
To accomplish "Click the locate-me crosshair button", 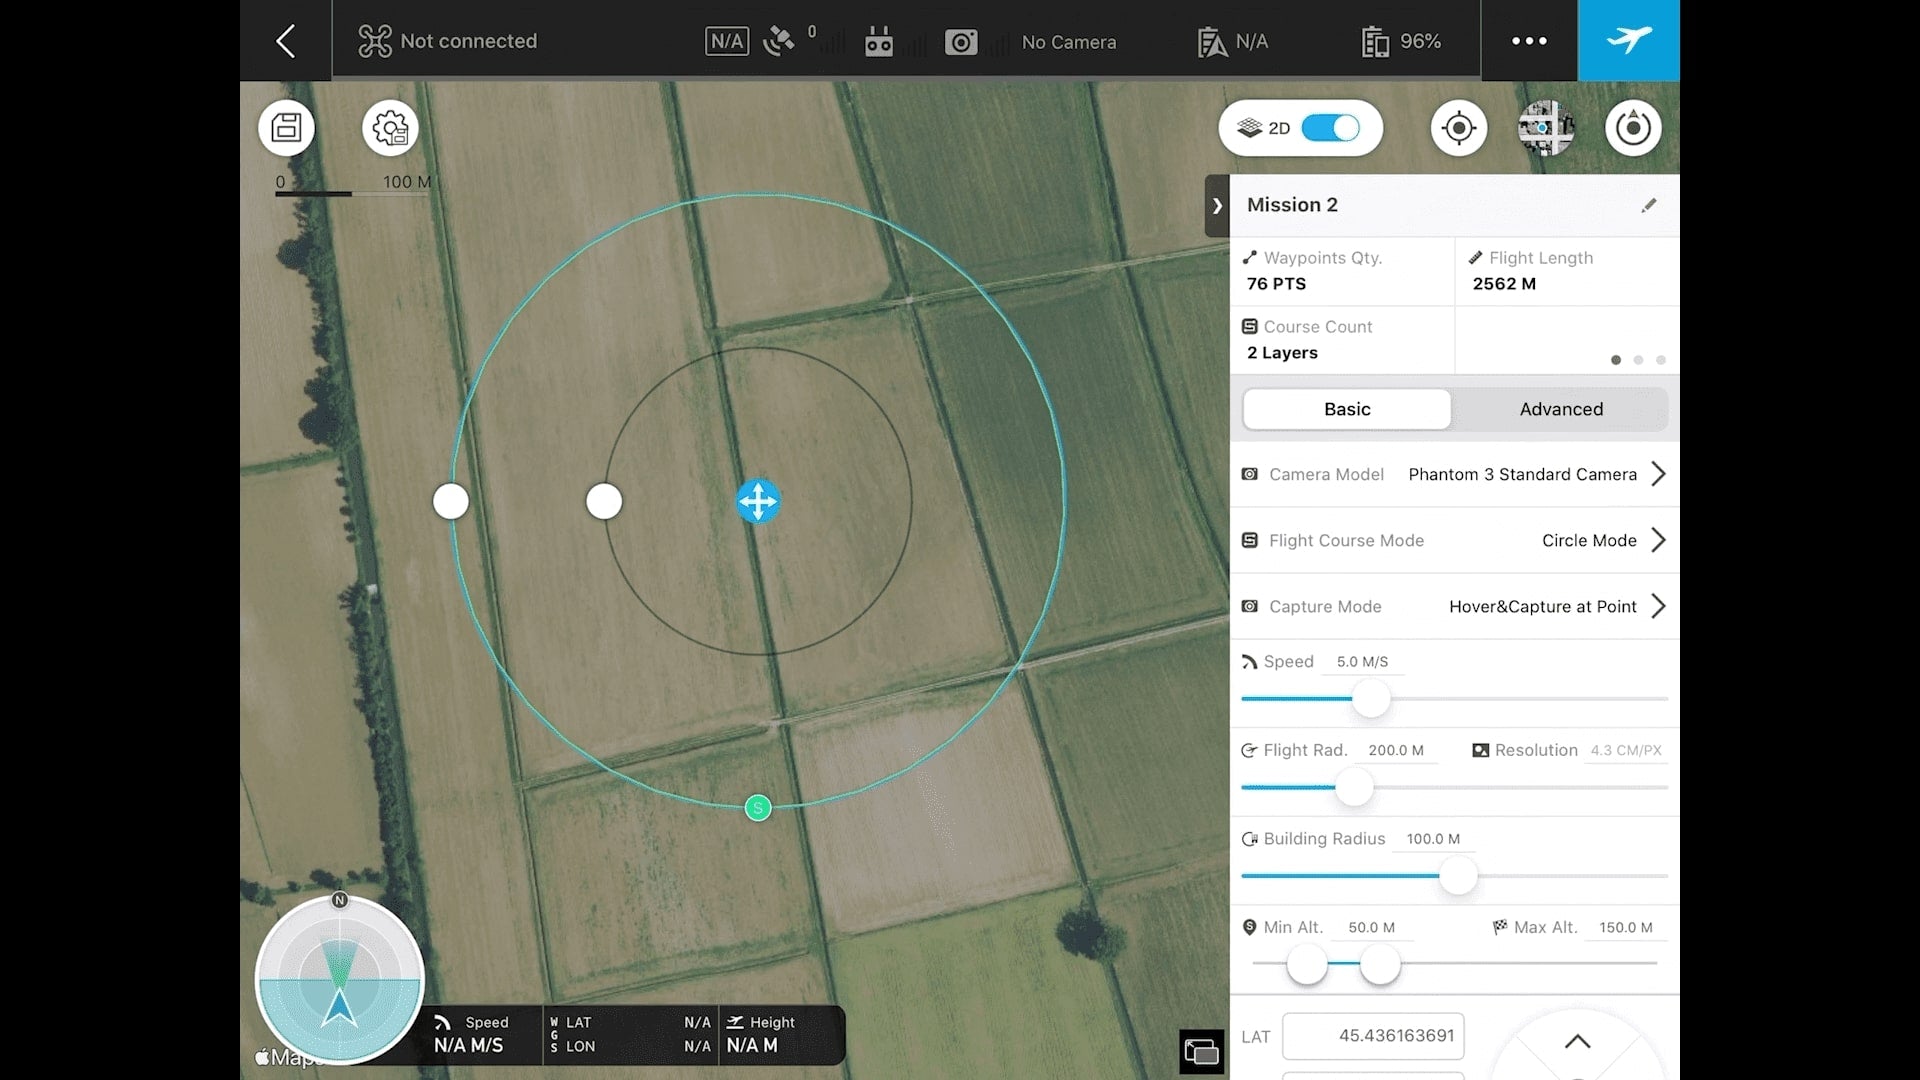I will 1459,128.
